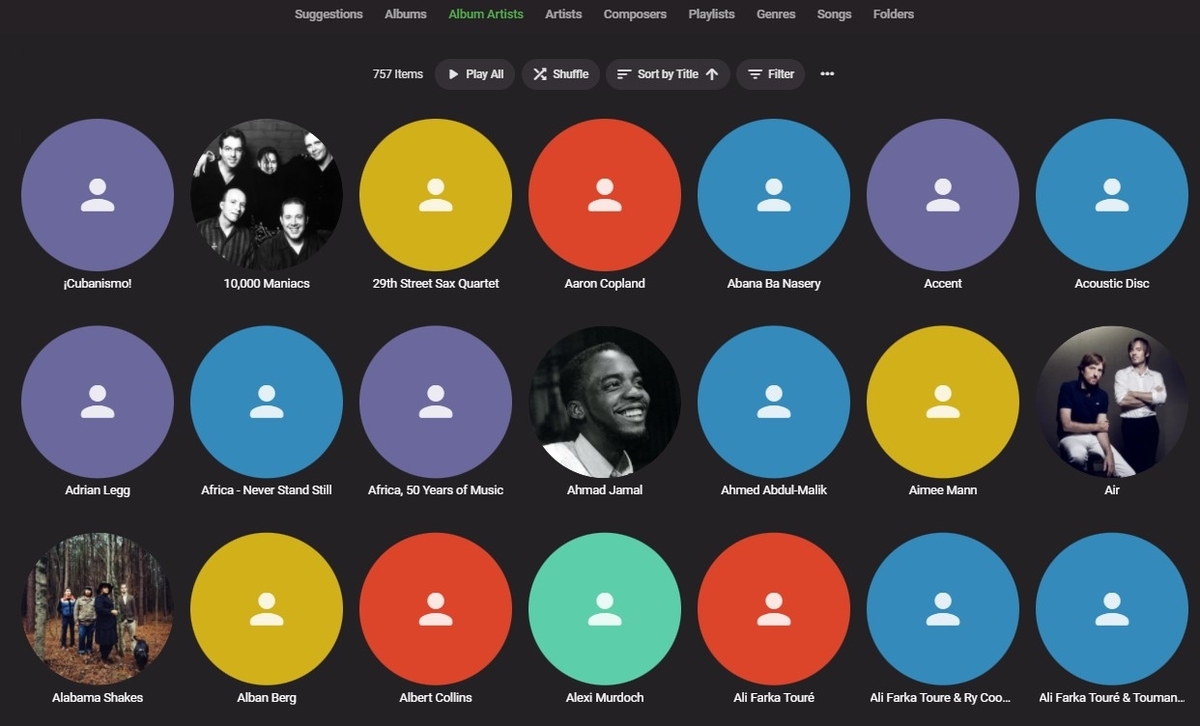The height and width of the screenshot is (726, 1200).
Task: Open the Genres tab
Action: pyautogui.click(x=776, y=14)
